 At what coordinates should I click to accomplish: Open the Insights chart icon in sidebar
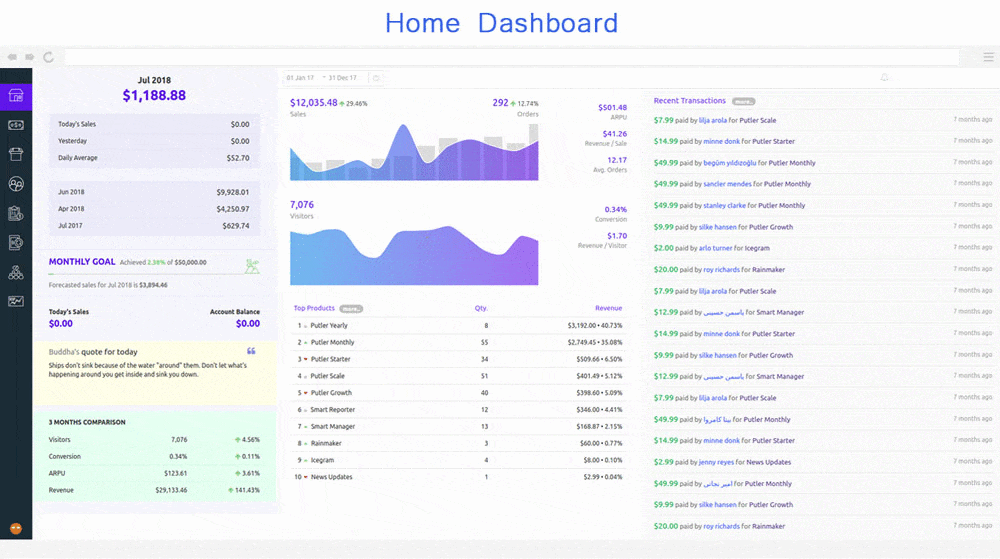(x=16, y=301)
